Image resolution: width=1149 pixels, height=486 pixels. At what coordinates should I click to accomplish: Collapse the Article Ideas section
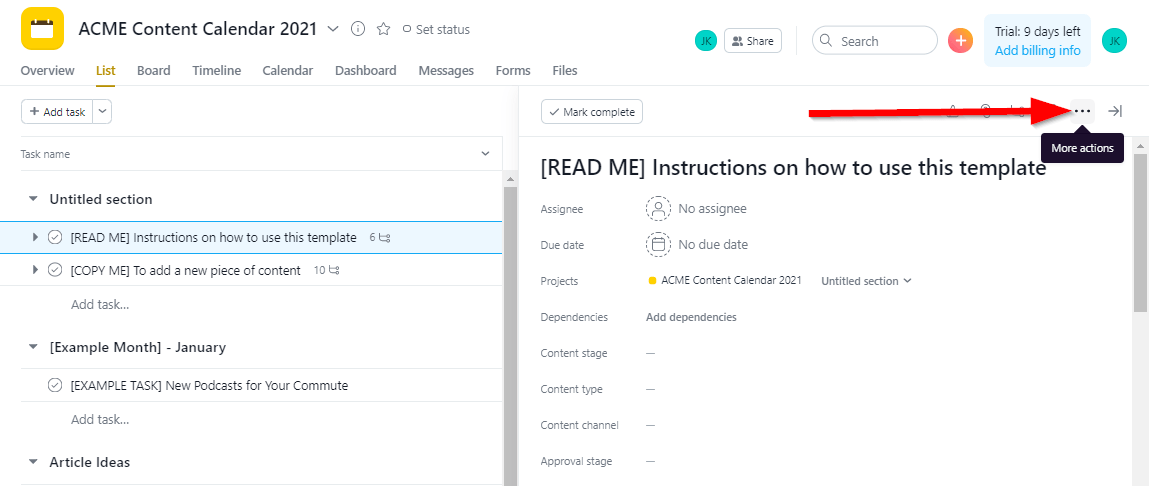pos(32,463)
